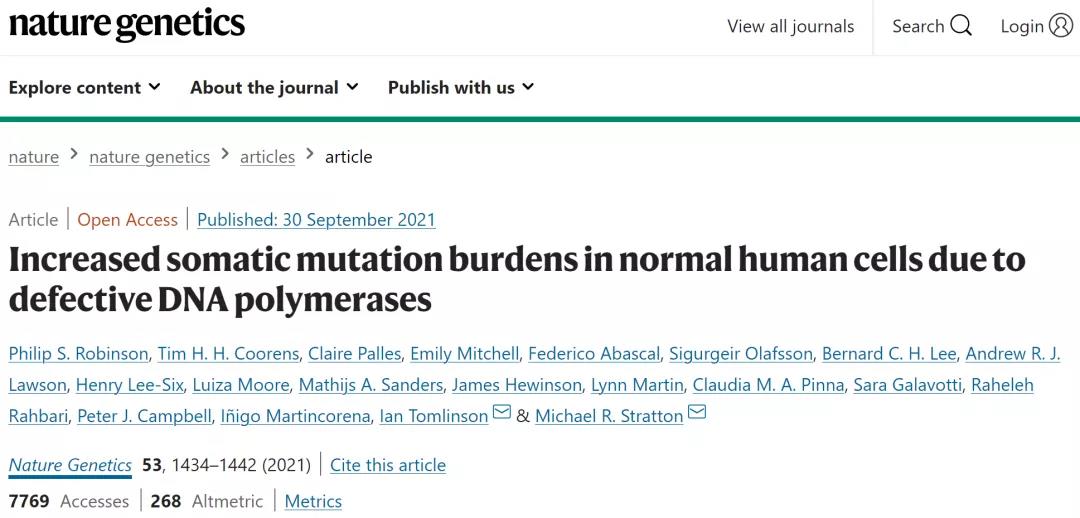Open the About the journal menu
The image size is (1080, 518).
[274, 87]
